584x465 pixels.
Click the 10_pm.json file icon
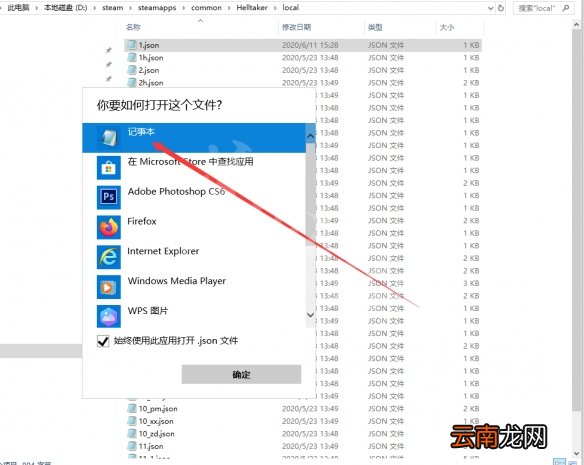tap(132, 408)
